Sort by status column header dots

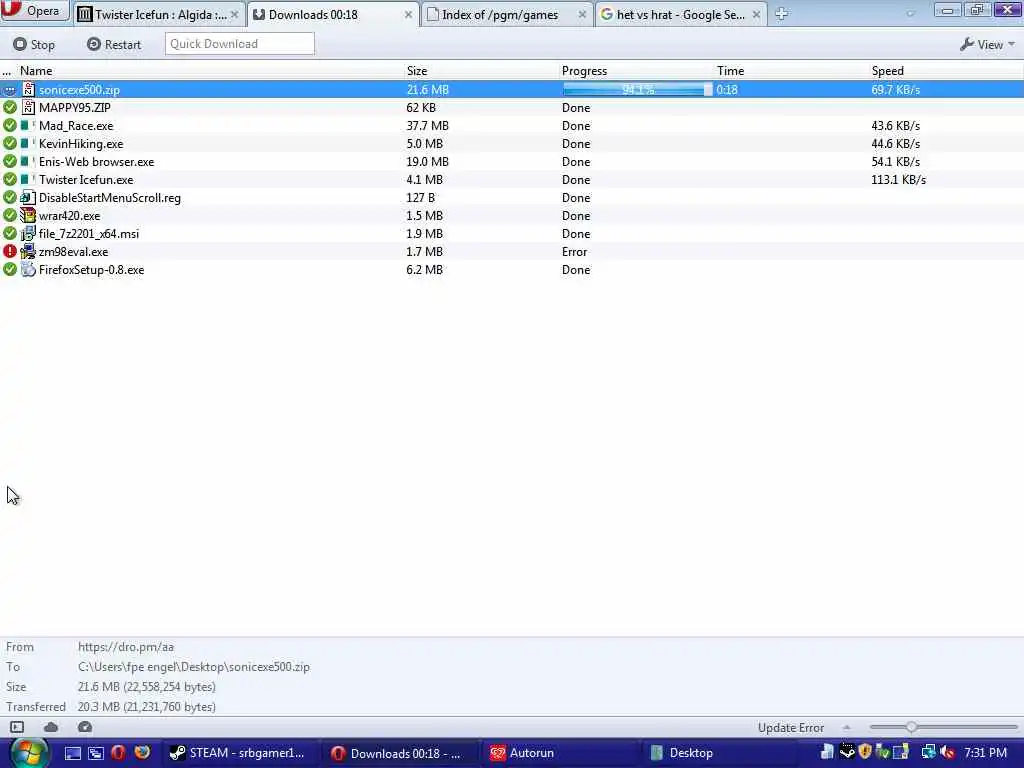click(7, 71)
